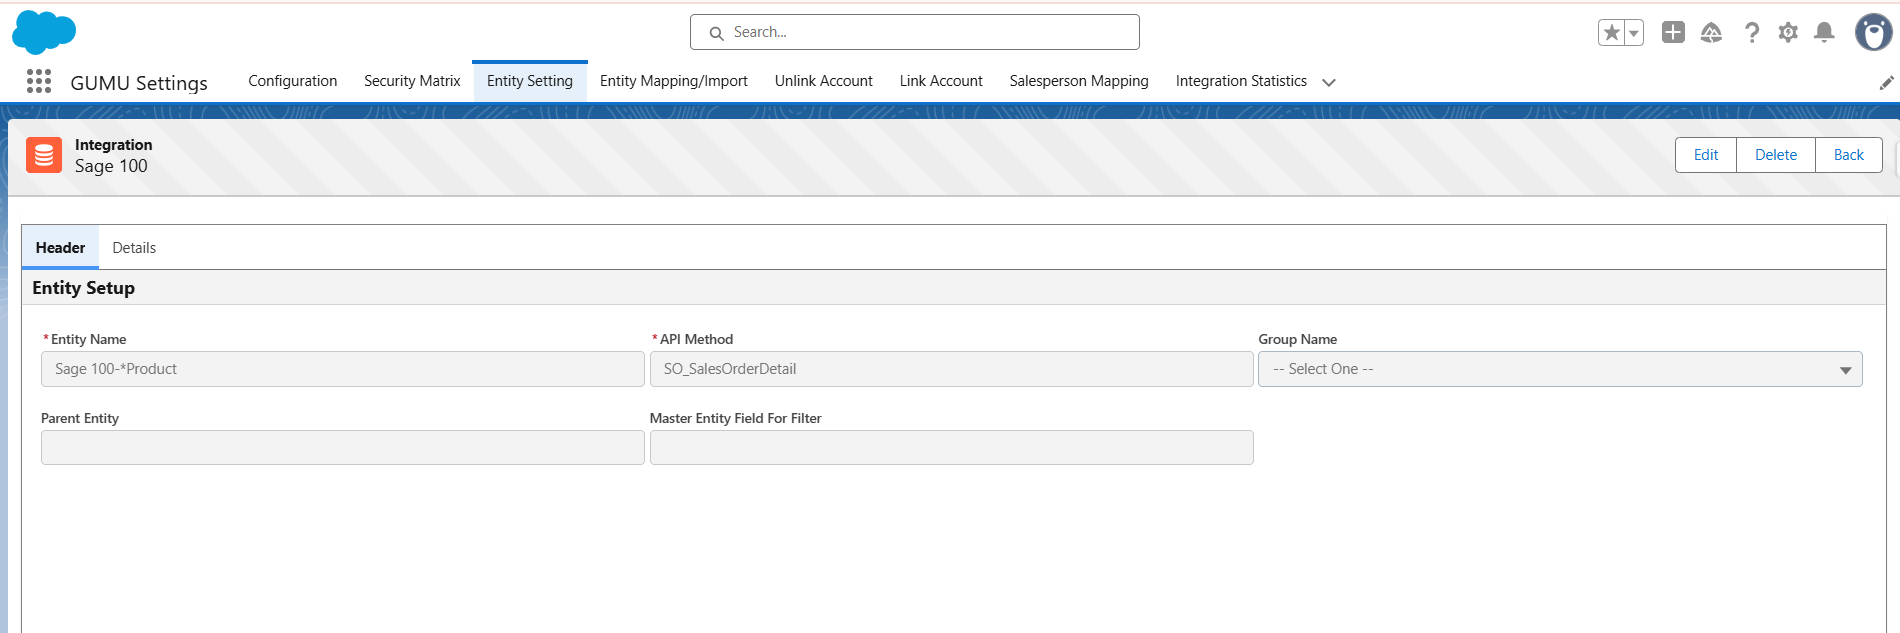Switch to the Details tab
The height and width of the screenshot is (633, 1900).
click(x=134, y=248)
